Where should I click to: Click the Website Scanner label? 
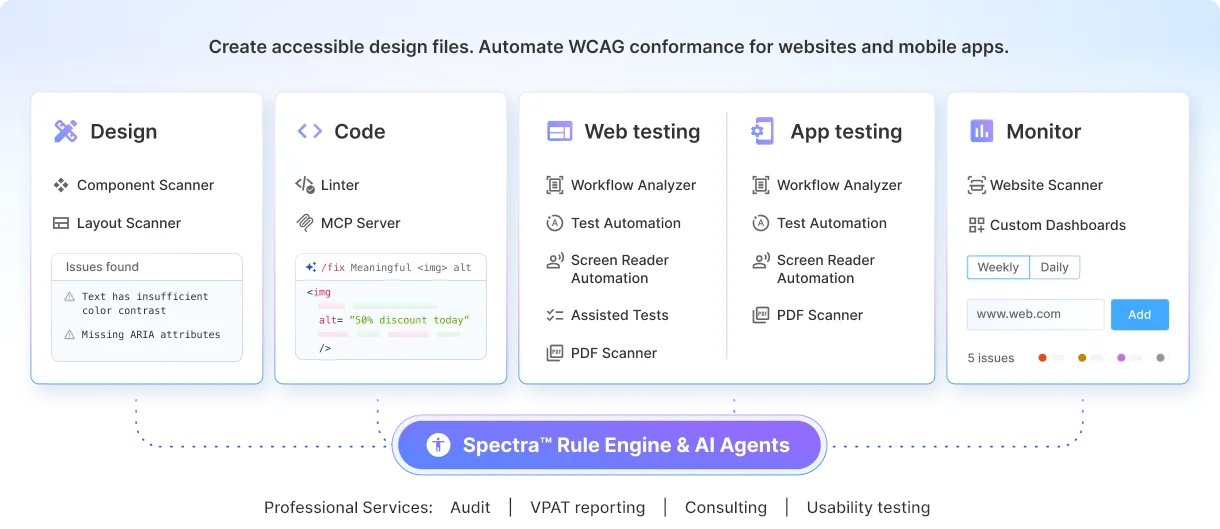pyautogui.click(x=1046, y=185)
